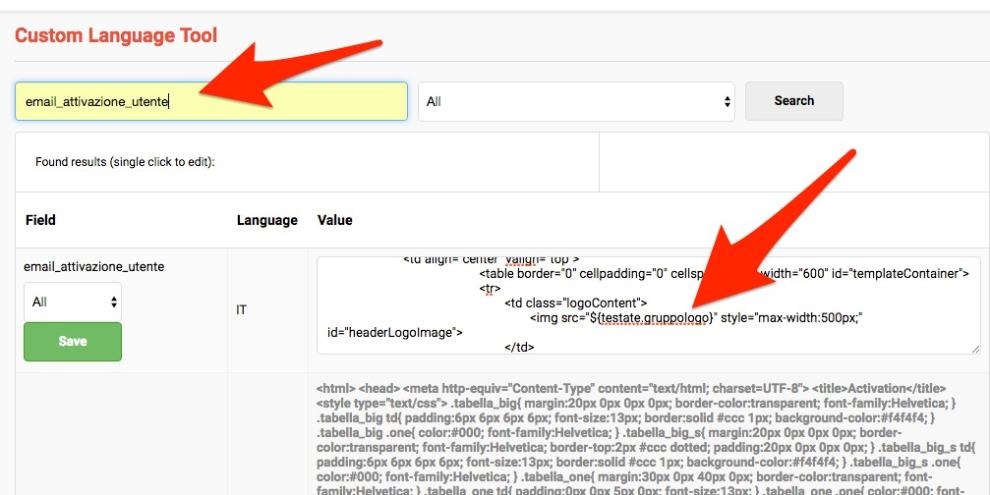Click the Custom Language Tool heading
This screenshot has width=990, height=495.
coord(116,37)
